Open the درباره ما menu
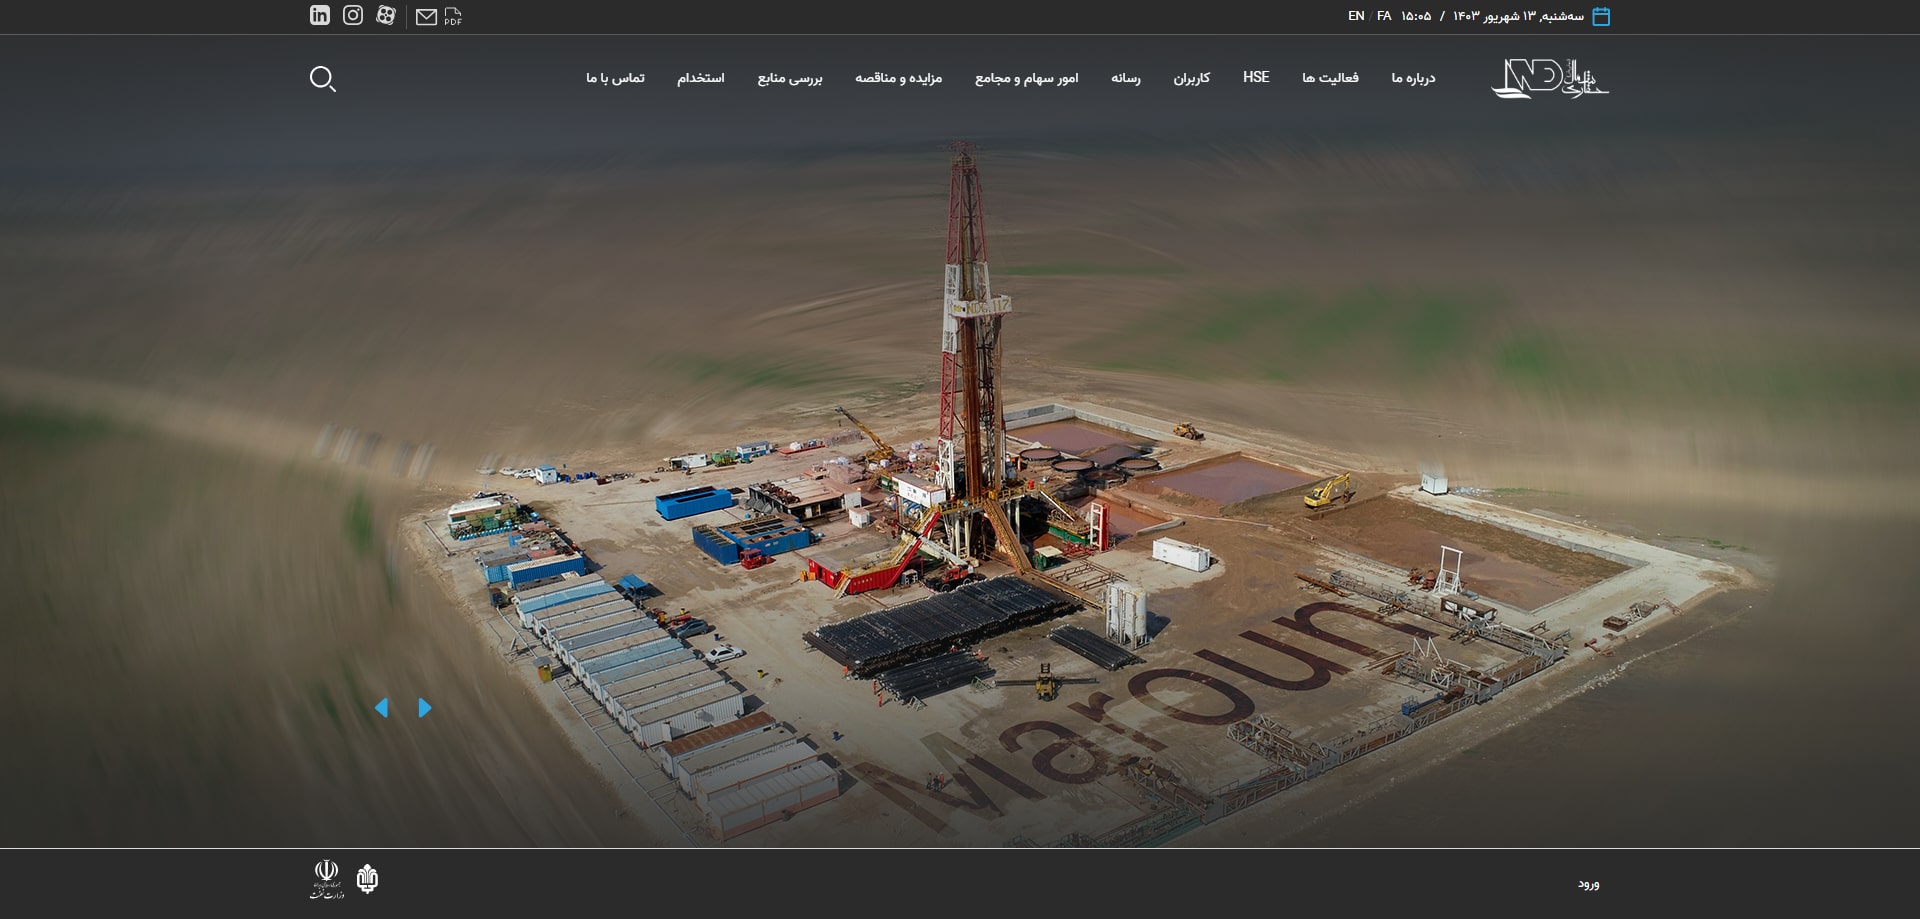 (x=1412, y=78)
